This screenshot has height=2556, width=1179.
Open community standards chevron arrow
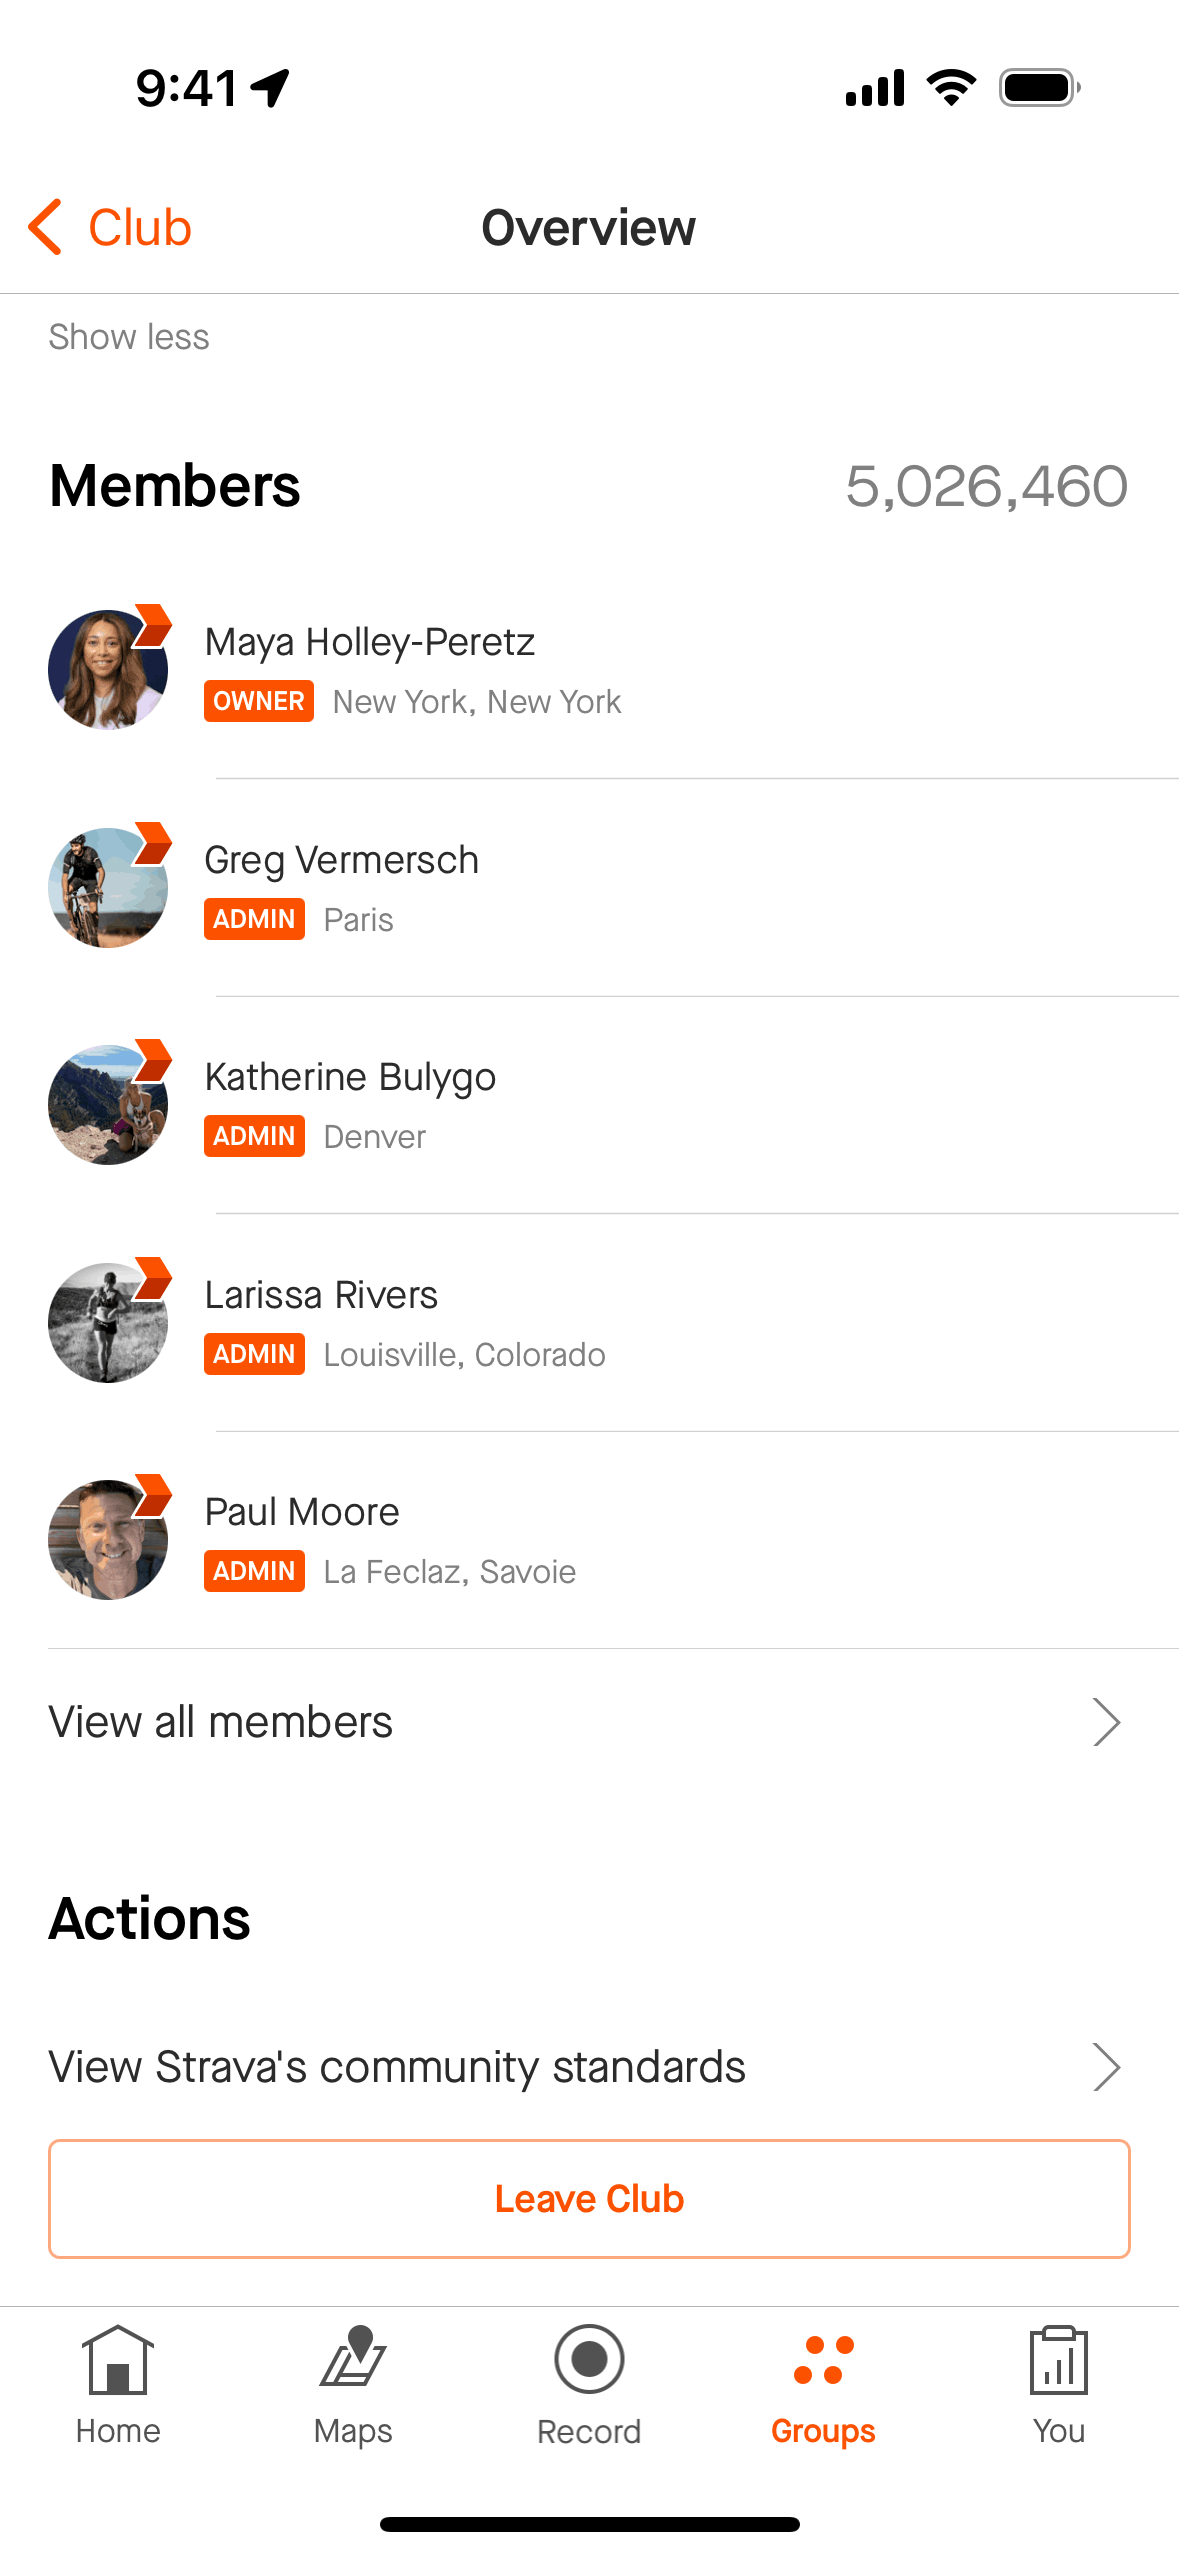tap(1106, 2067)
